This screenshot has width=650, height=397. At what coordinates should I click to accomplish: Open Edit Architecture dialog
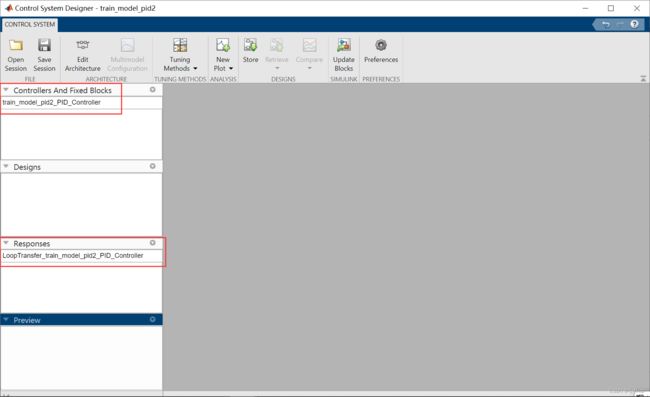click(82, 55)
